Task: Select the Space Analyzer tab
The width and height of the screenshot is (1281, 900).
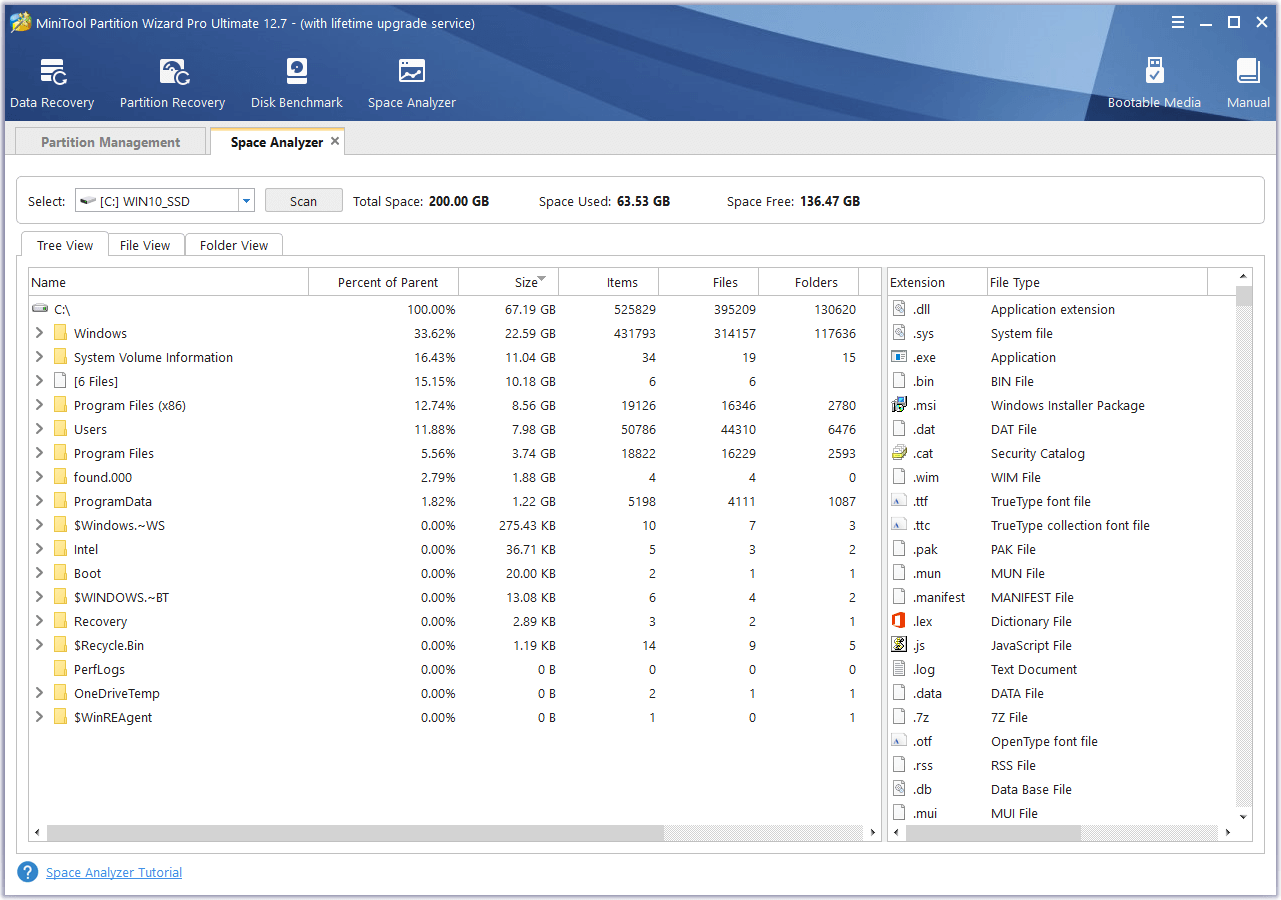Action: tap(277, 142)
